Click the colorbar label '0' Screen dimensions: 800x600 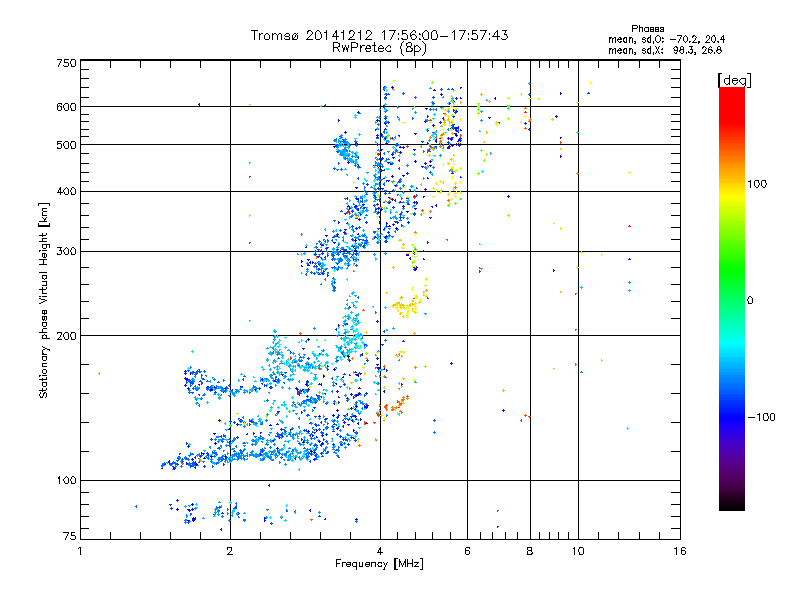point(750,301)
